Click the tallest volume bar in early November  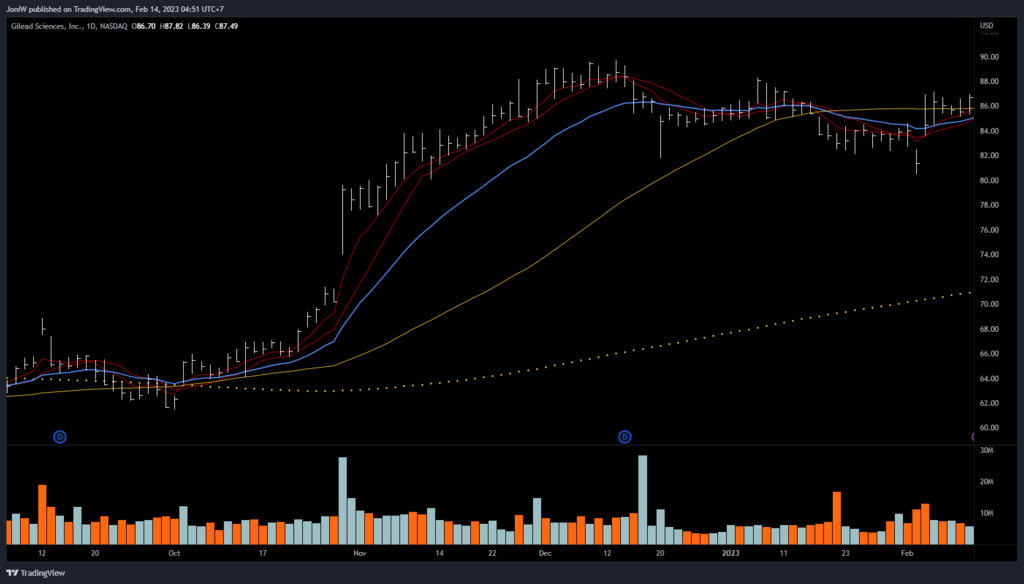343,500
